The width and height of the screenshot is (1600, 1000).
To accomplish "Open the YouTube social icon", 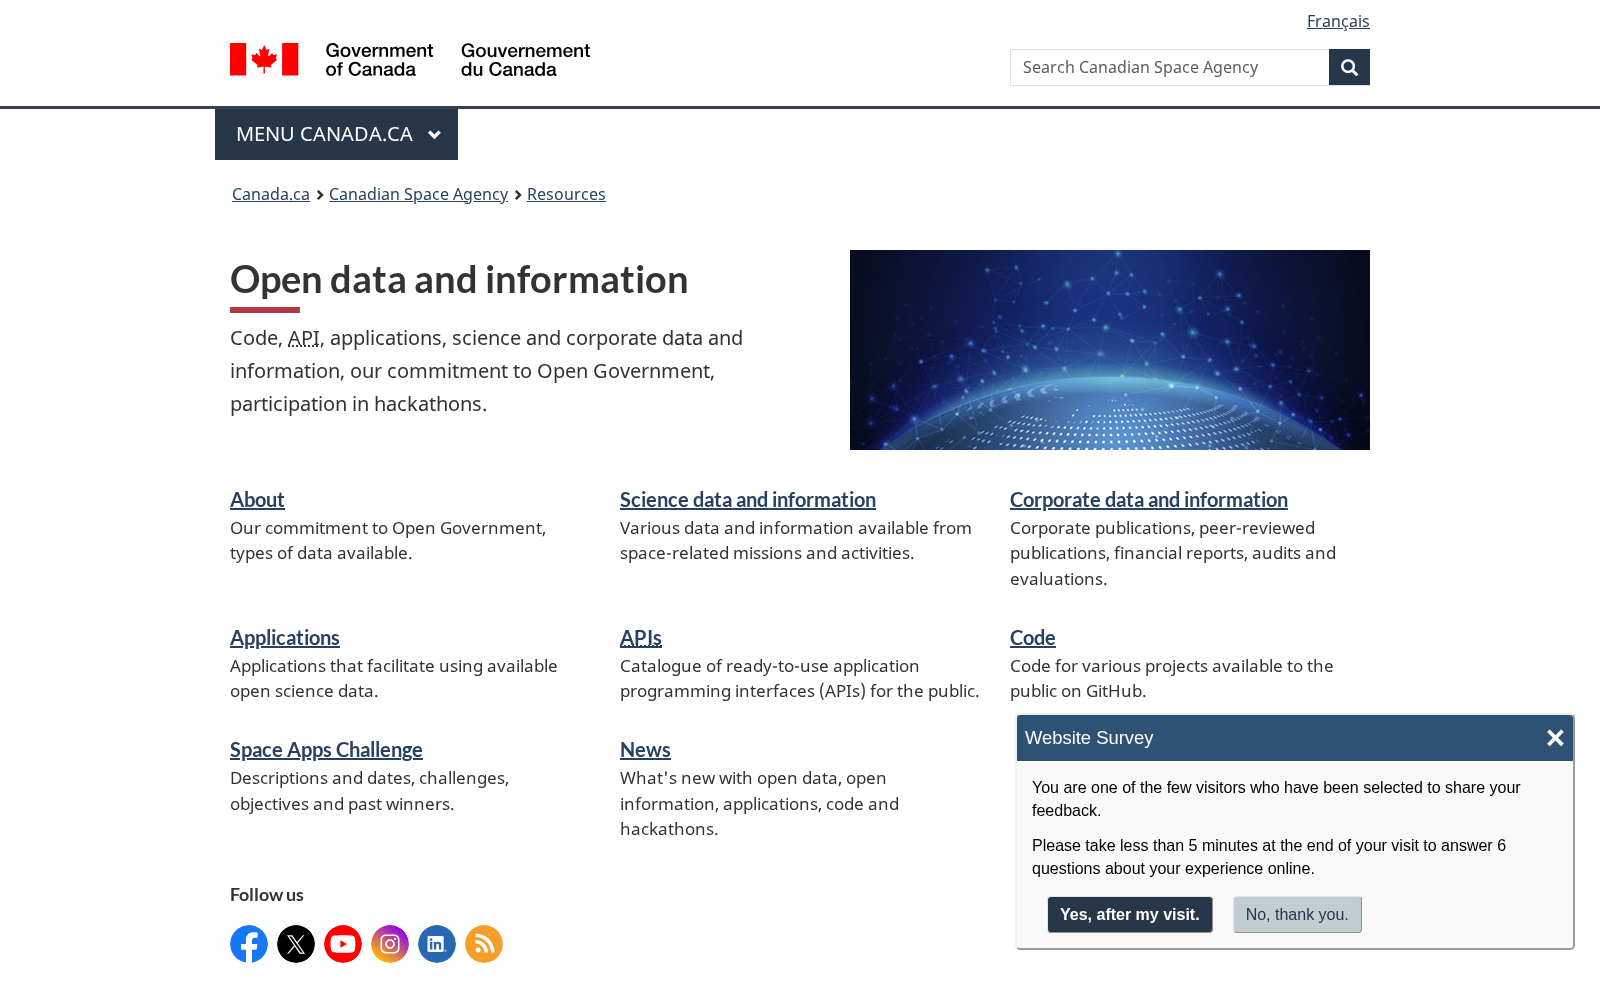I will click(343, 944).
